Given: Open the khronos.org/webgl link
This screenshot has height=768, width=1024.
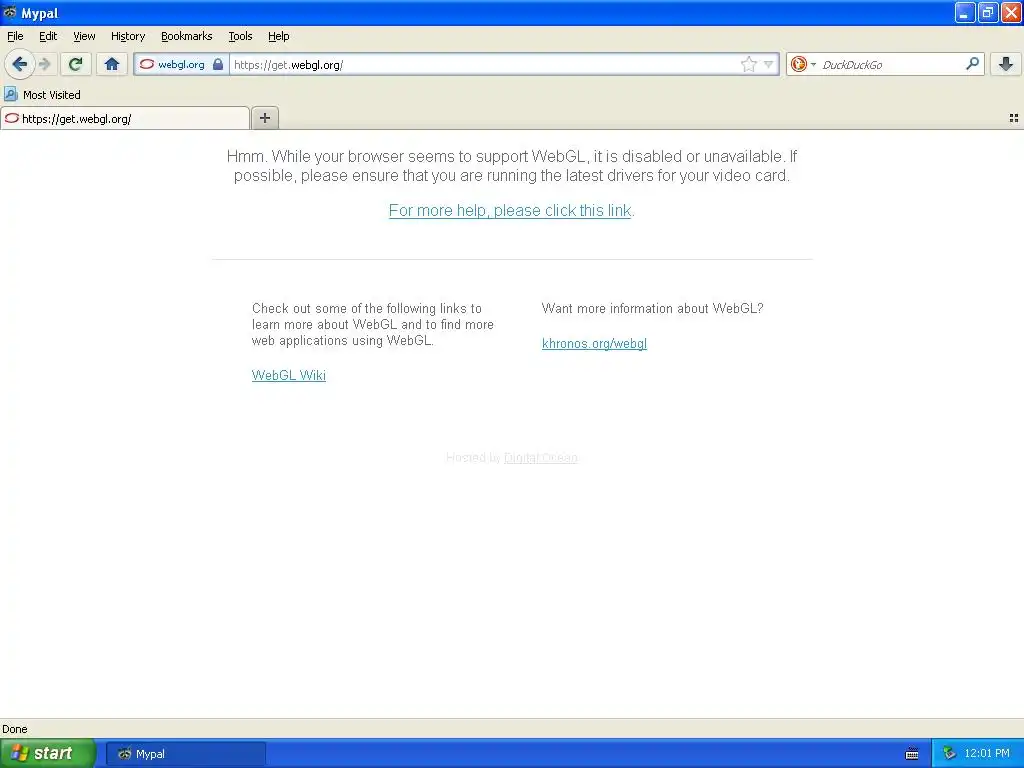Looking at the screenshot, I should [594, 344].
